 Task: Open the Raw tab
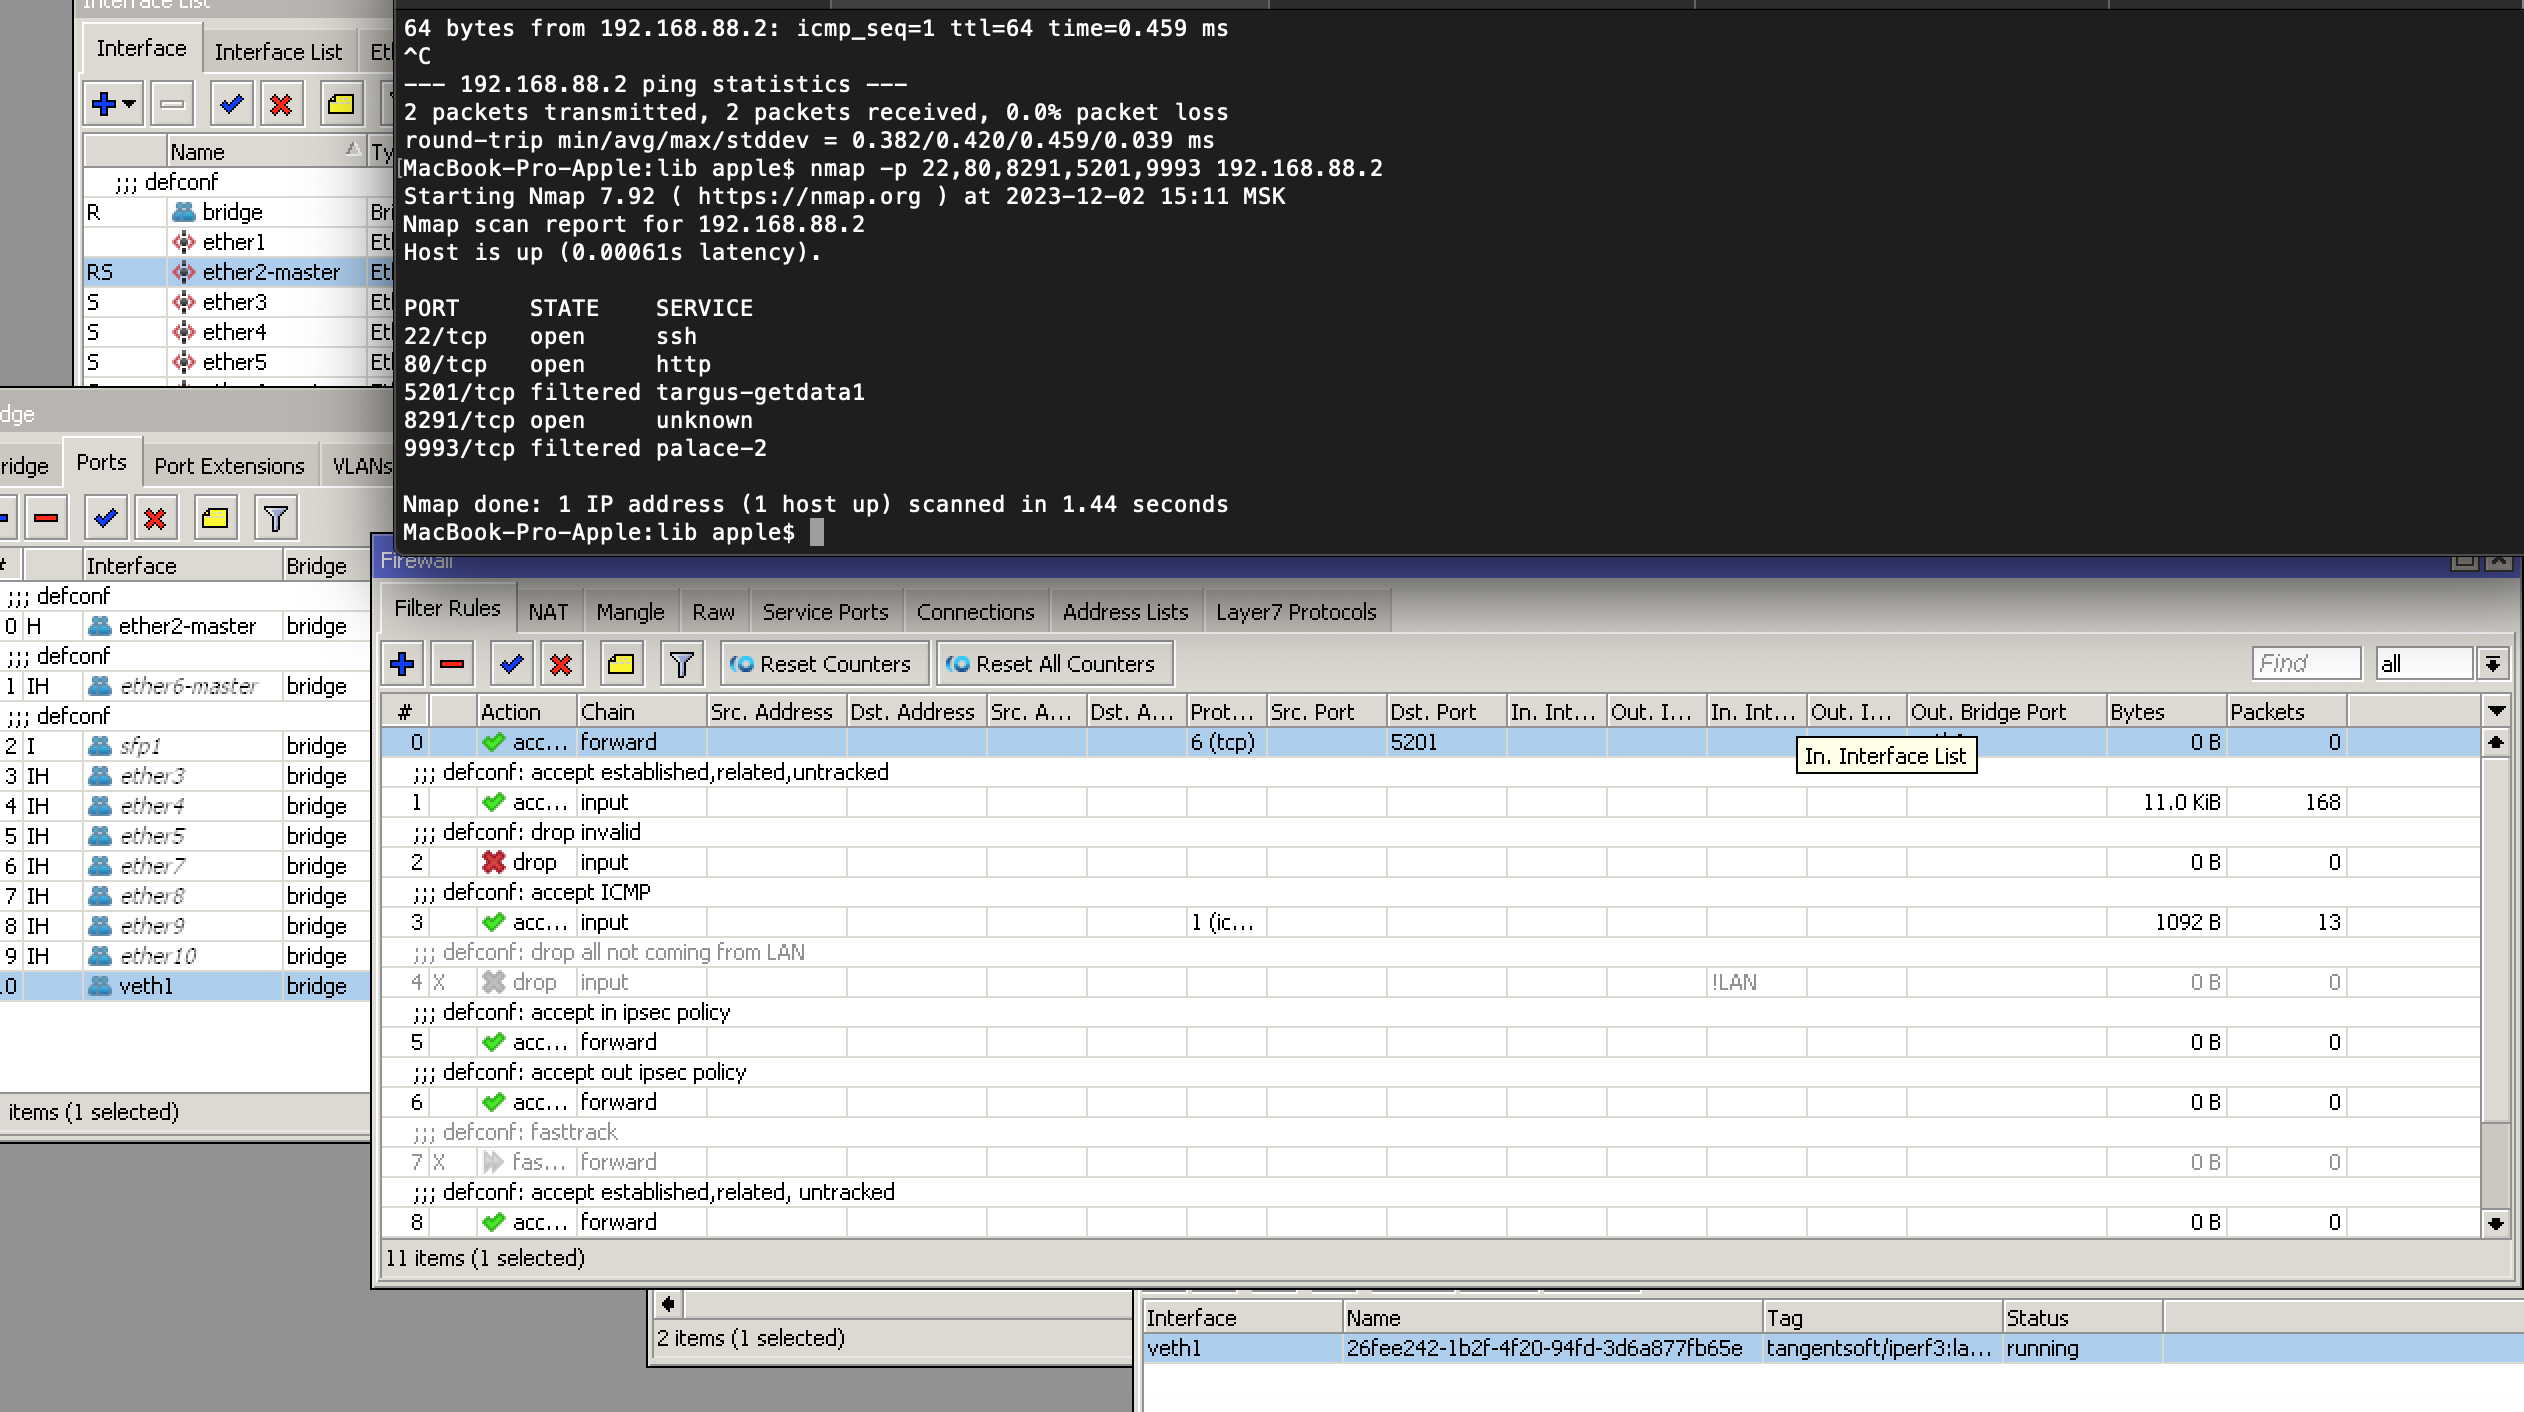[713, 612]
